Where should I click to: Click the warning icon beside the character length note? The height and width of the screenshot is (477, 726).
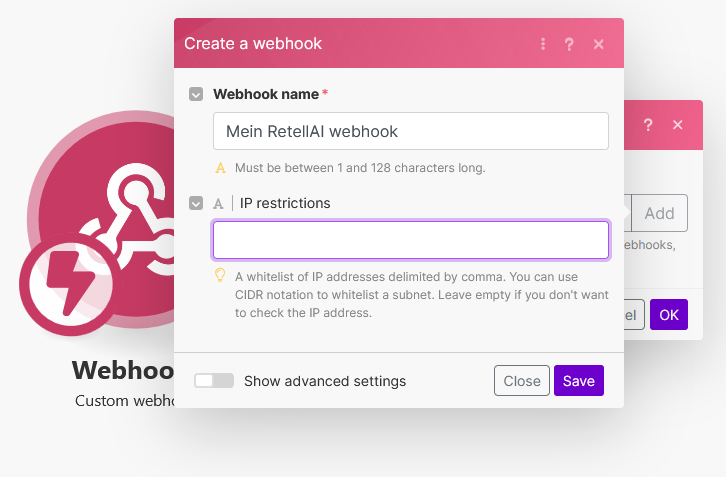click(221, 167)
